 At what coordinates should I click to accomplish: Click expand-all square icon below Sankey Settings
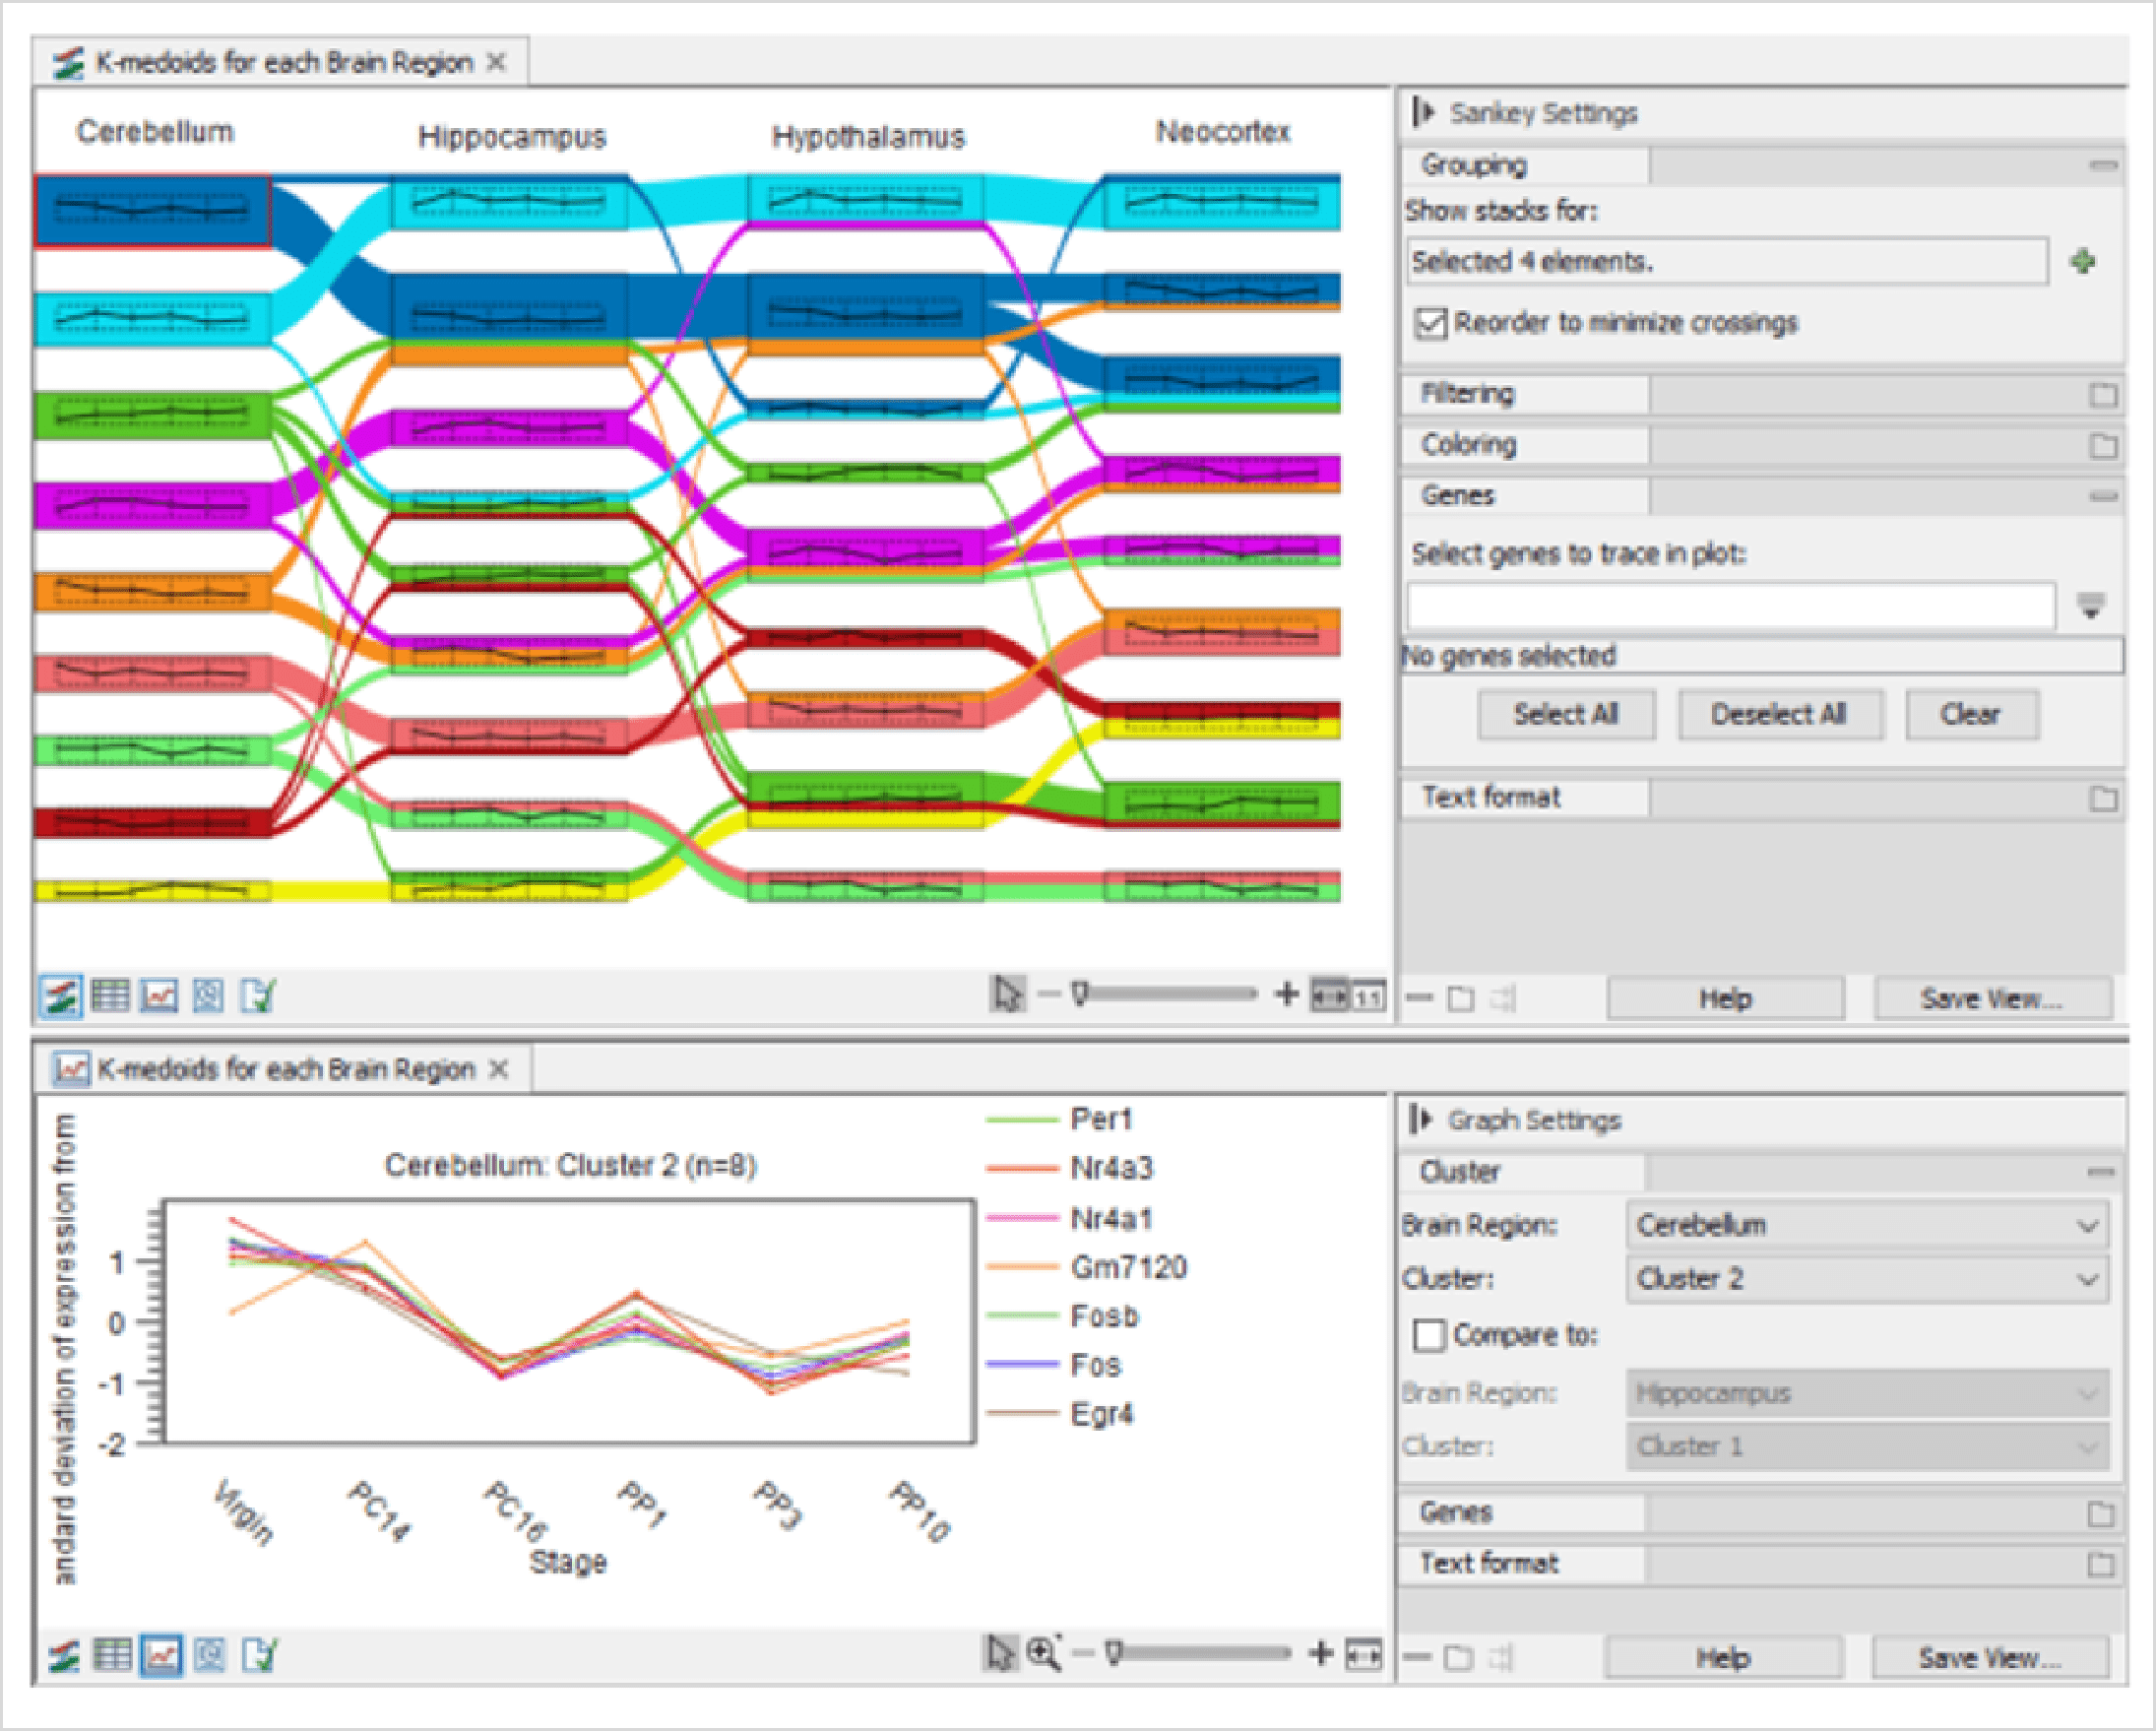click(1461, 998)
